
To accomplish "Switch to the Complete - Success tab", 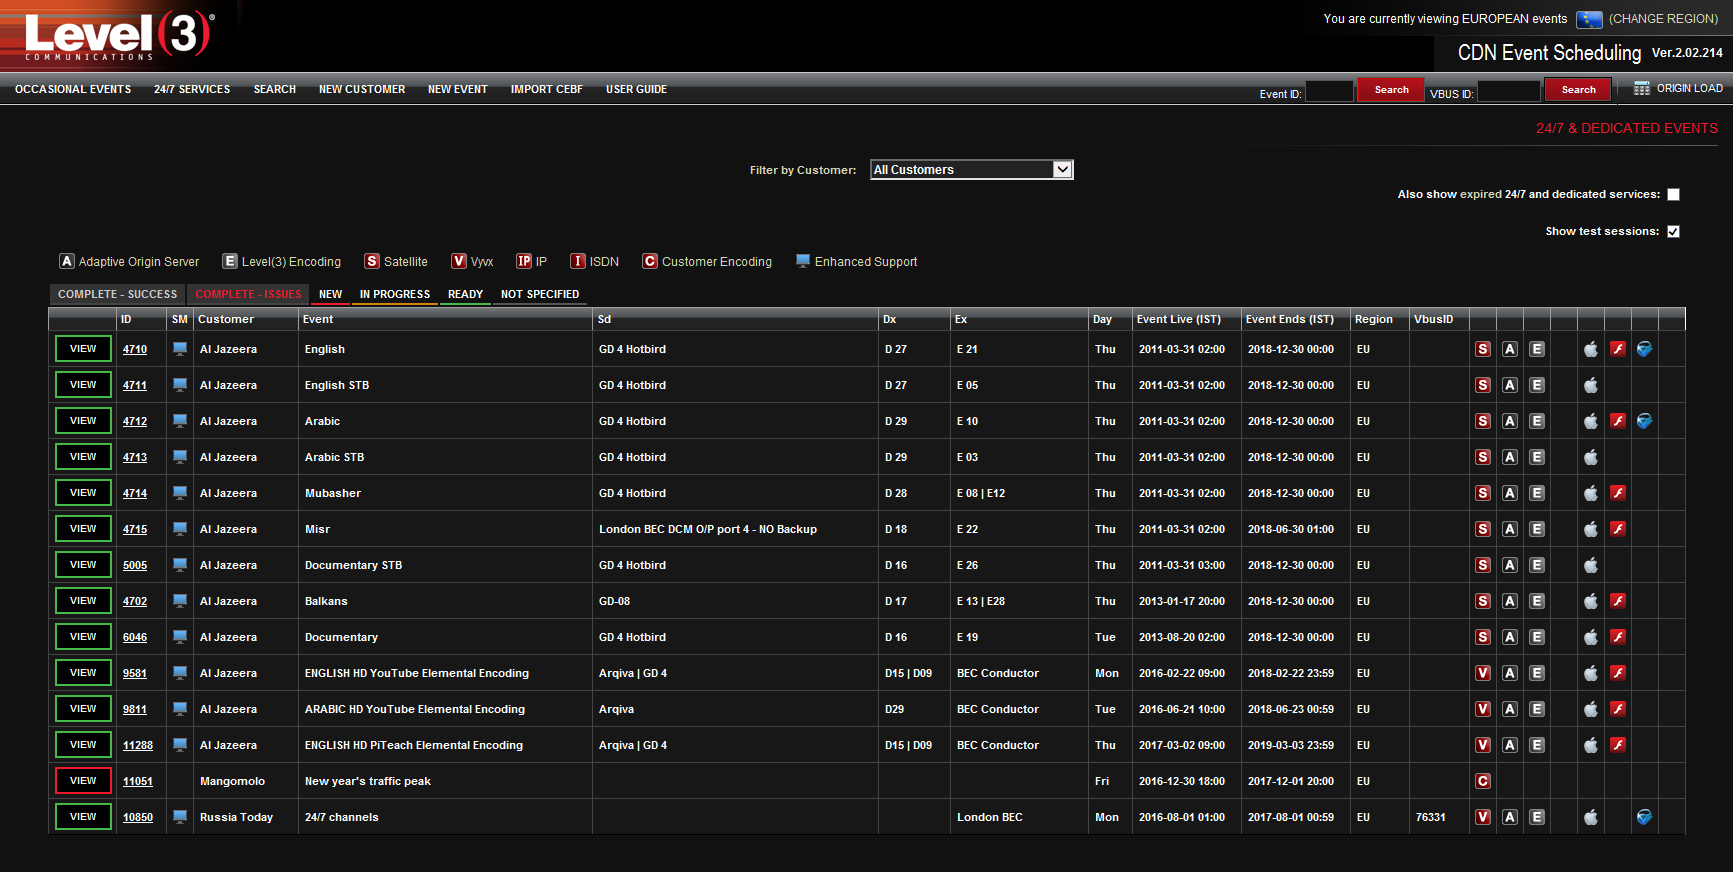I will 117,294.
